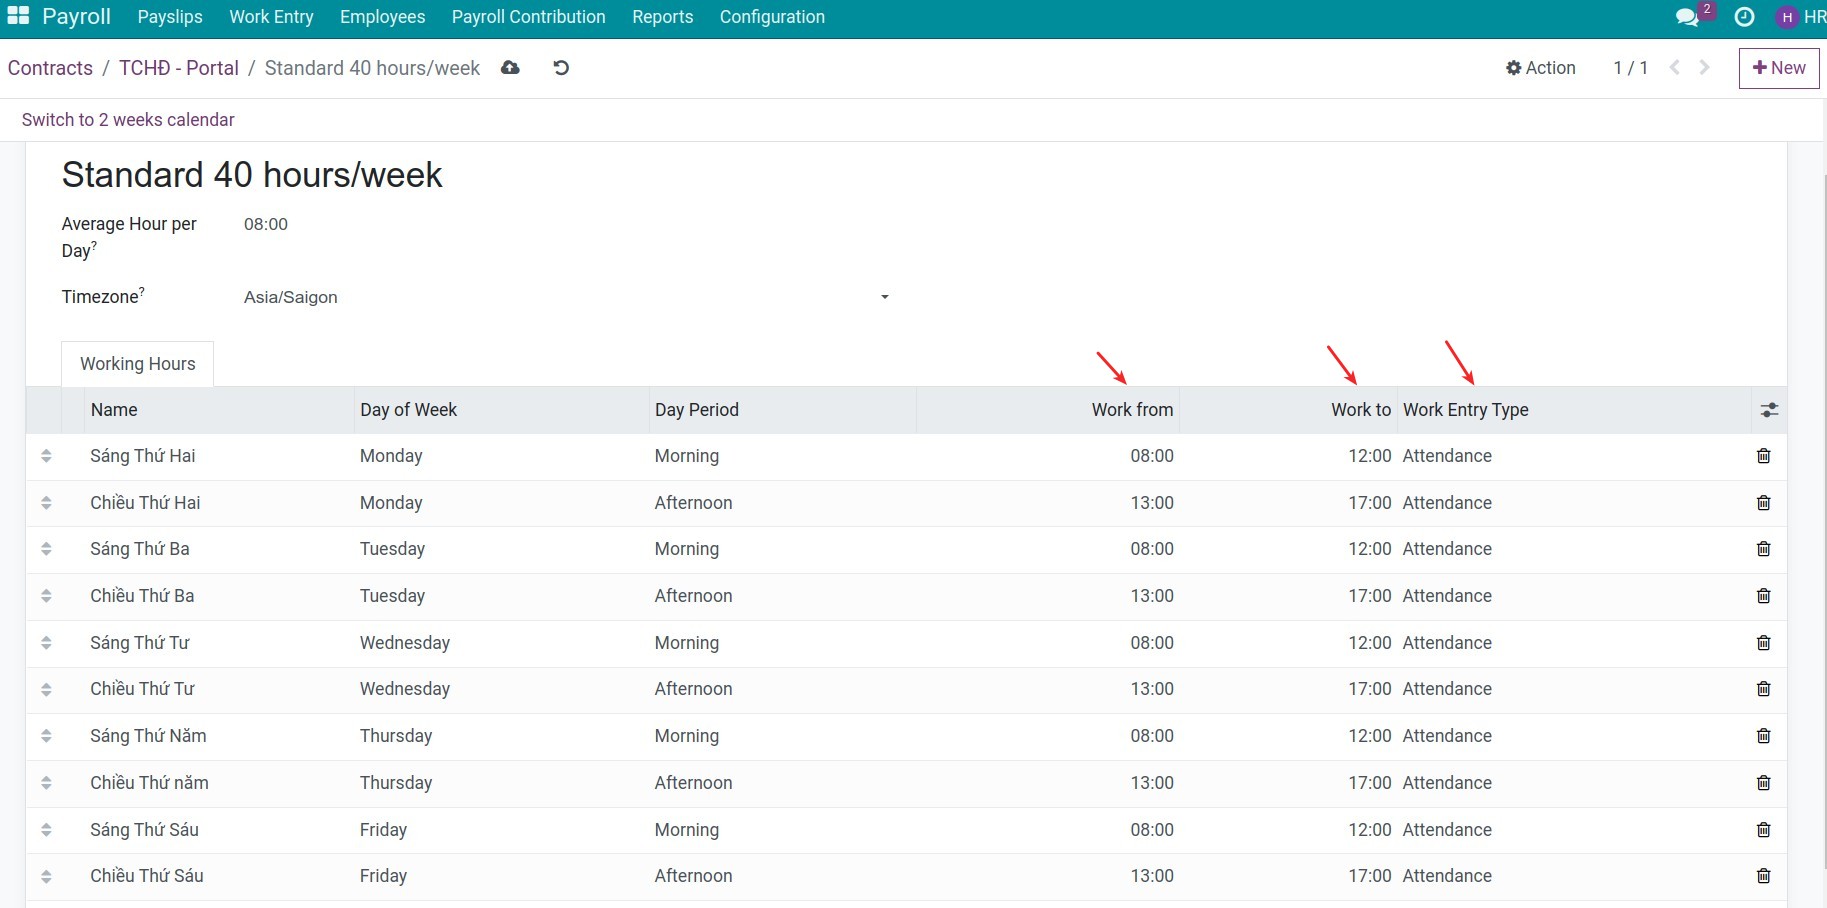Open the apps grid home menu icon
This screenshot has width=1827, height=908.
pos(18,16)
